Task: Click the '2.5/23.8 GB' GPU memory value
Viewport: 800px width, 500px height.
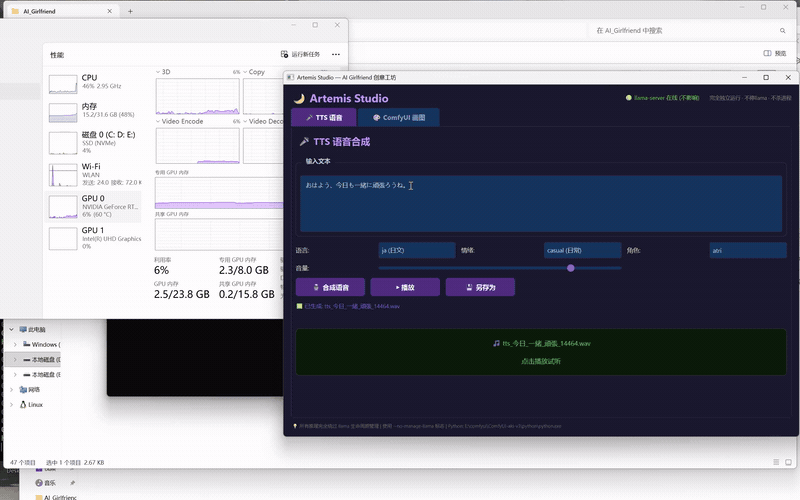Action: point(182,294)
